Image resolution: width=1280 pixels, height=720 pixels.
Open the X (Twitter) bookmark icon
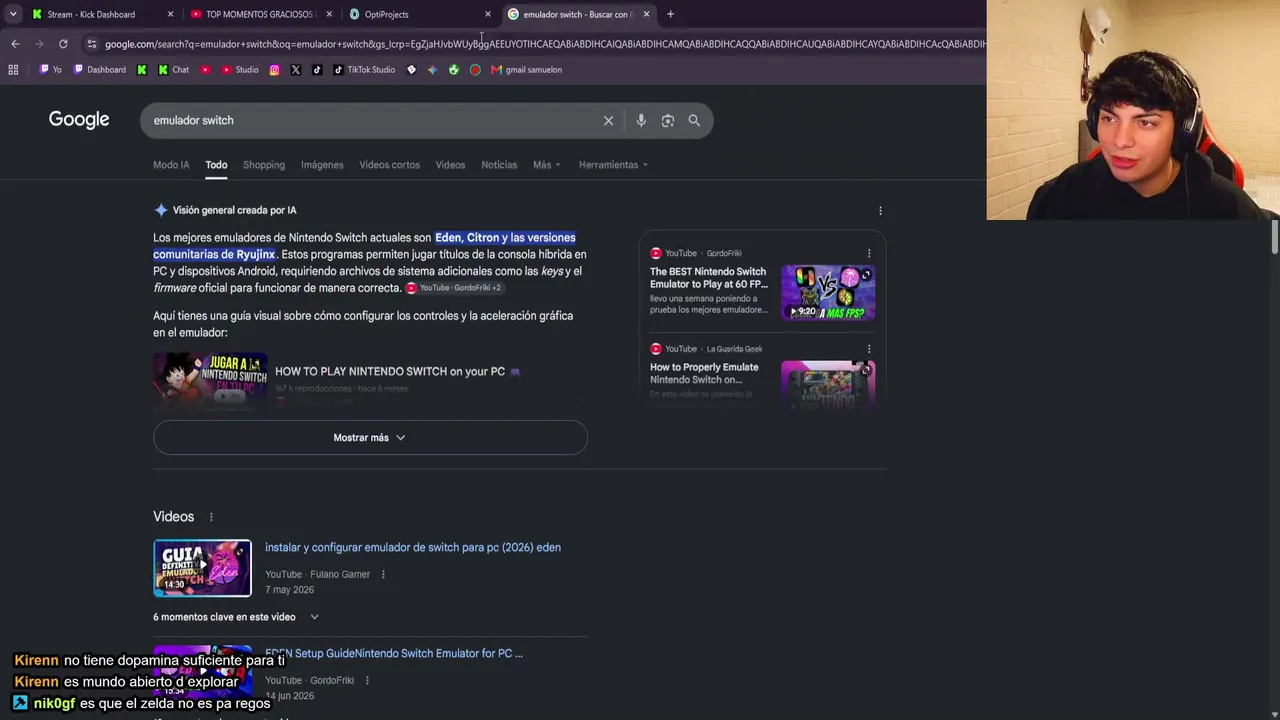(296, 70)
